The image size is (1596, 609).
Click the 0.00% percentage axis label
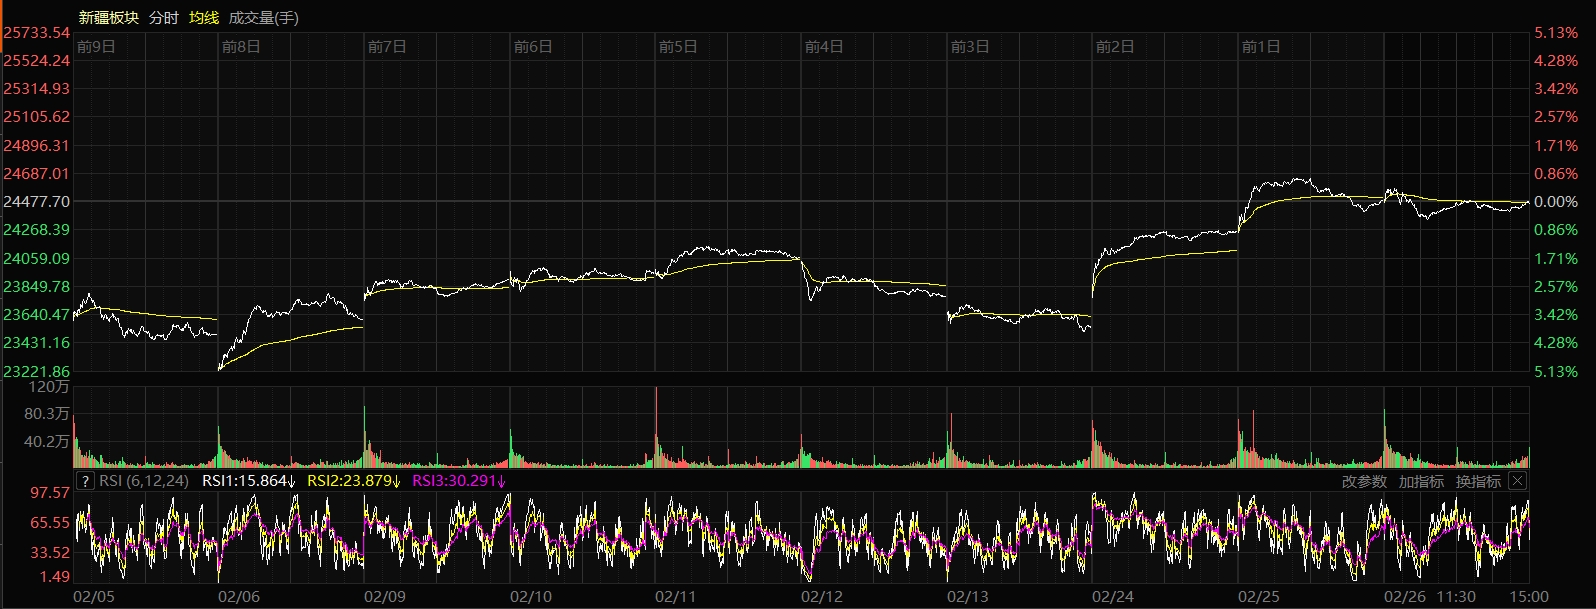click(x=1555, y=201)
